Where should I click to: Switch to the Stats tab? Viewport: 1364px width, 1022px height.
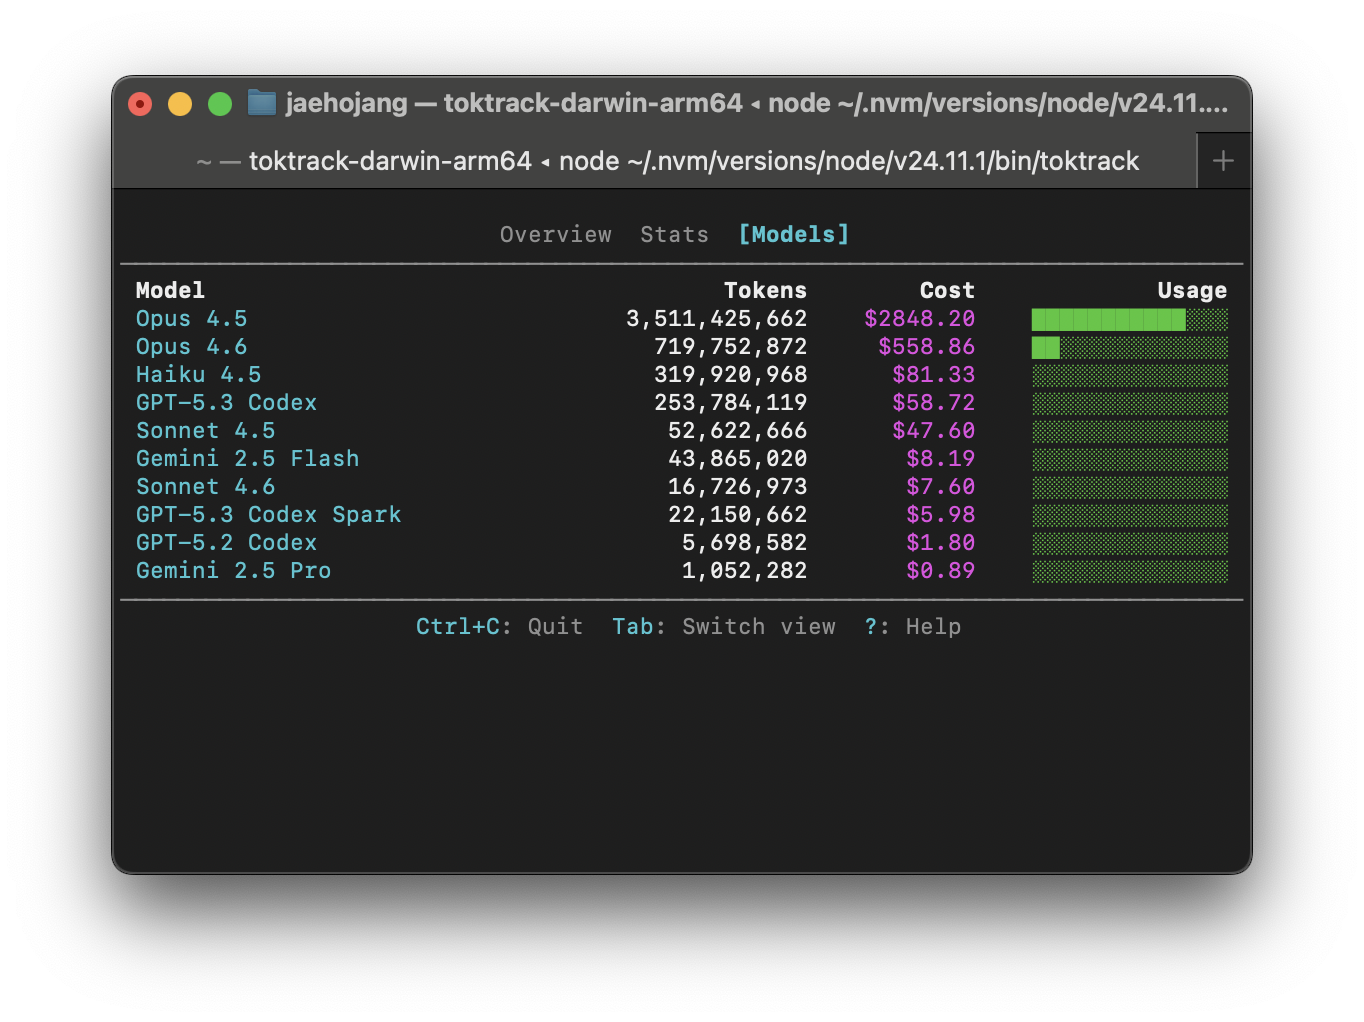(674, 234)
